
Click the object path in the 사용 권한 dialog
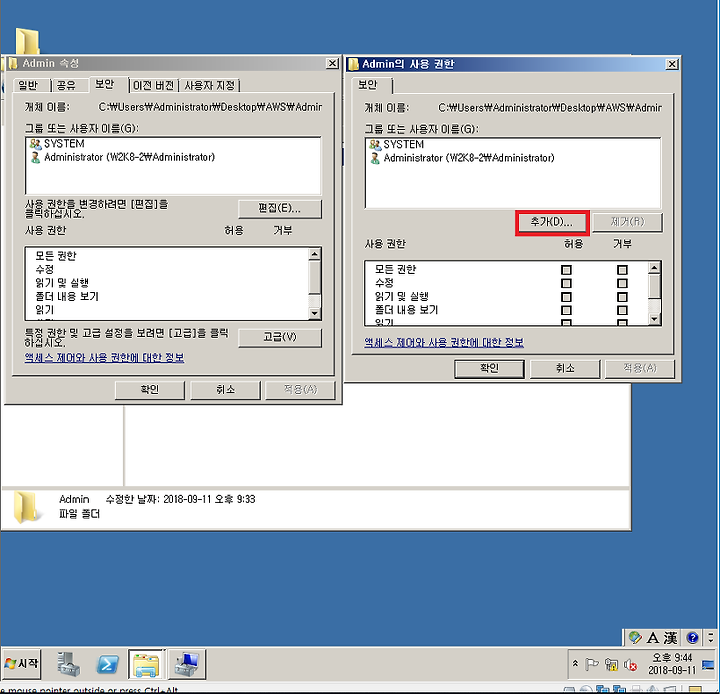pos(550,108)
